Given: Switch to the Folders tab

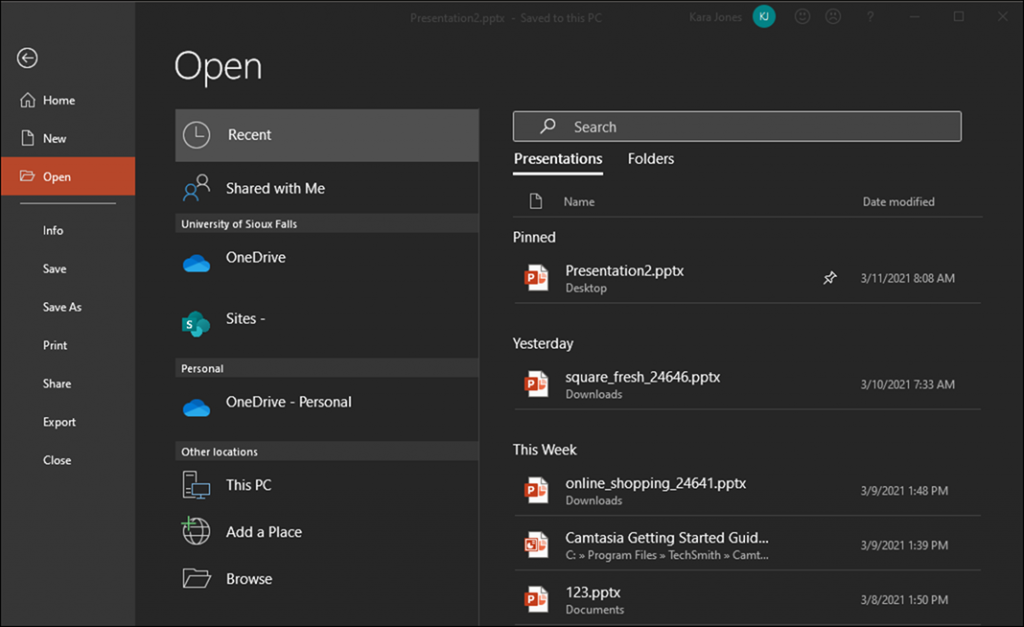Looking at the screenshot, I should pyautogui.click(x=650, y=159).
